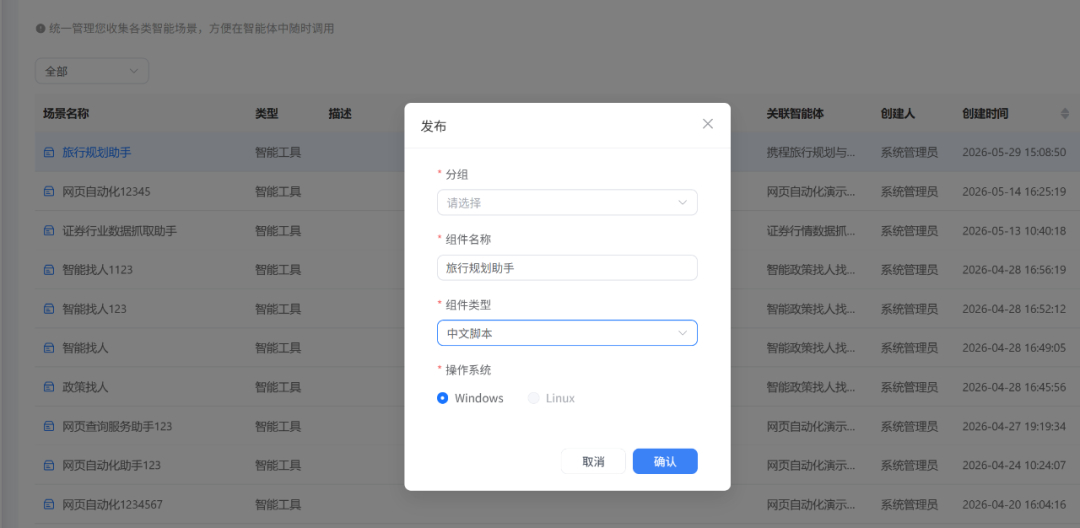Click the 场景名称 column header
The height and width of the screenshot is (528, 1080).
66,114
